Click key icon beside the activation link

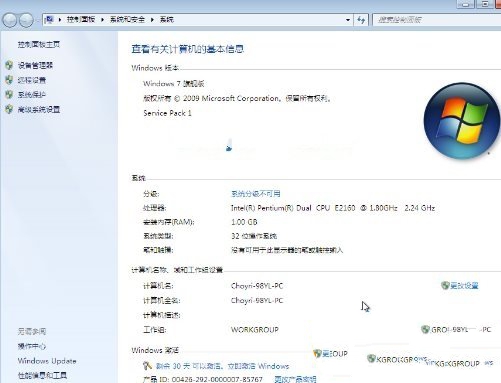point(147,366)
